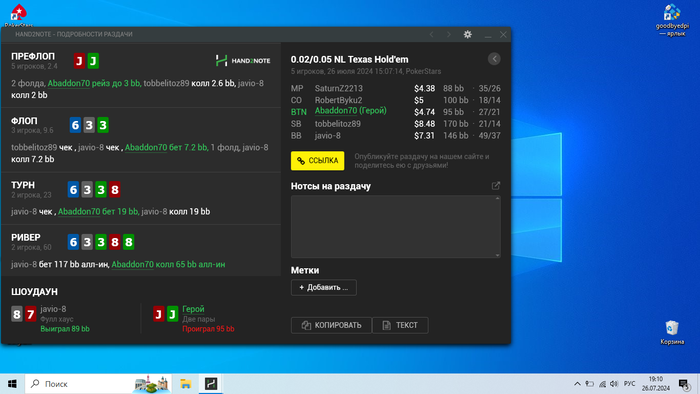Screen dimensions: 700x394
Task: Click the КОПИРОВАТЬ button
Action: coord(331,325)
